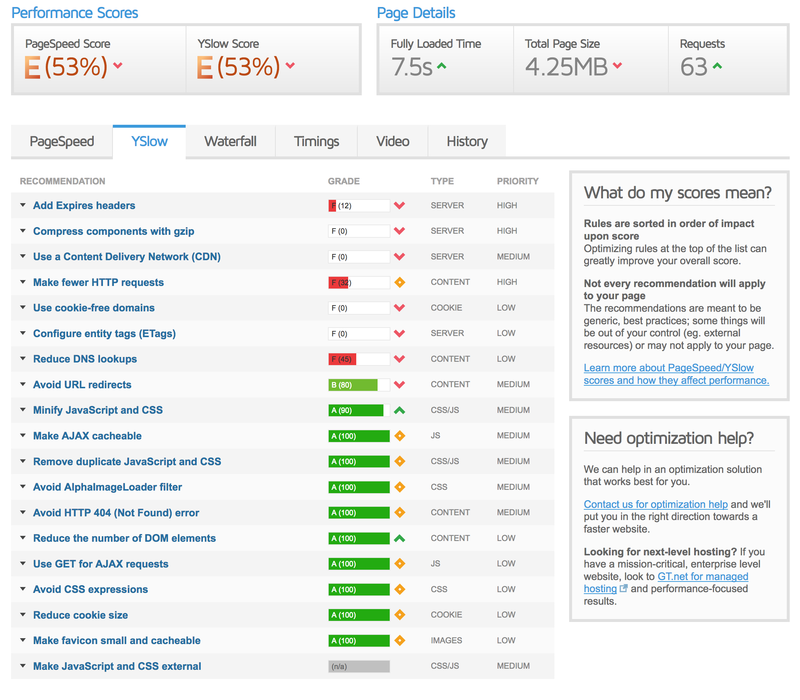Image resolution: width=800 pixels, height=700 pixels.
Task: Expand the Use cookie-free domains triangle
Action: coord(23,307)
